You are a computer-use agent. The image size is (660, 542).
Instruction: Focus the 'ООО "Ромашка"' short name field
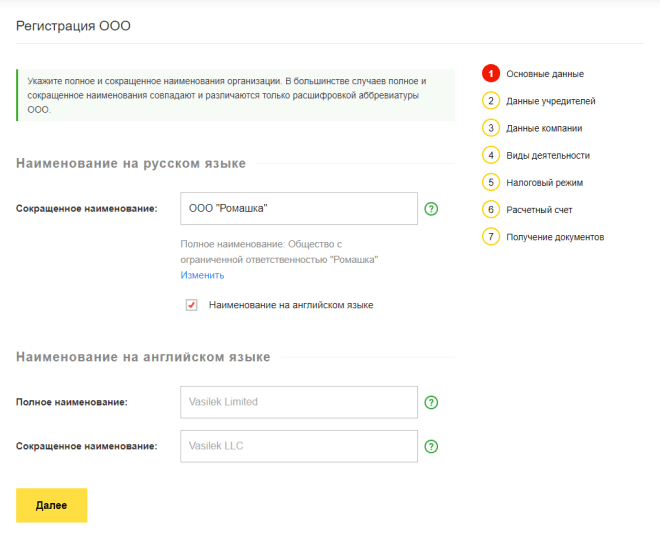coord(298,209)
